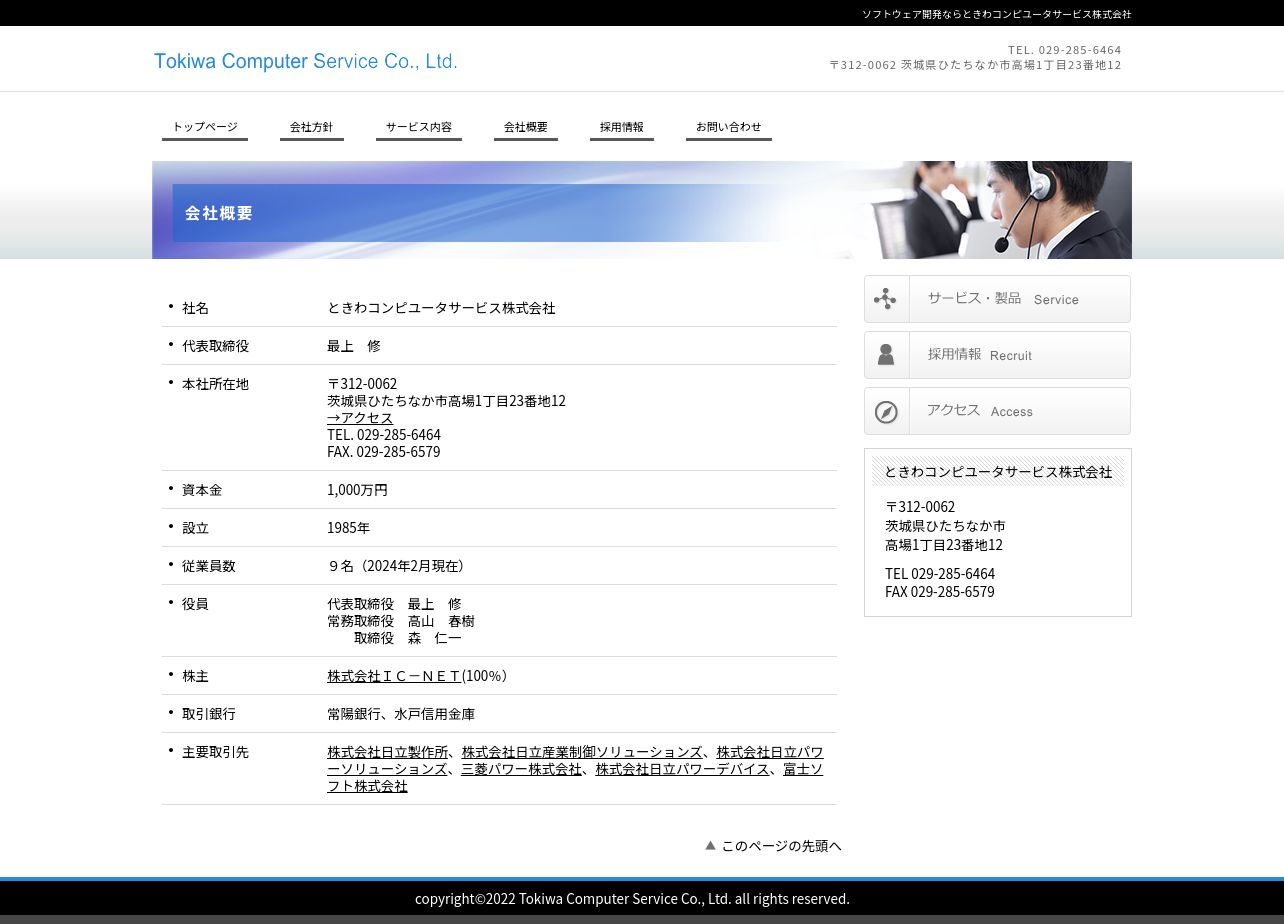Click the Tokiwa Computer Service logo
1284x924 pixels.
[x=305, y=61]
